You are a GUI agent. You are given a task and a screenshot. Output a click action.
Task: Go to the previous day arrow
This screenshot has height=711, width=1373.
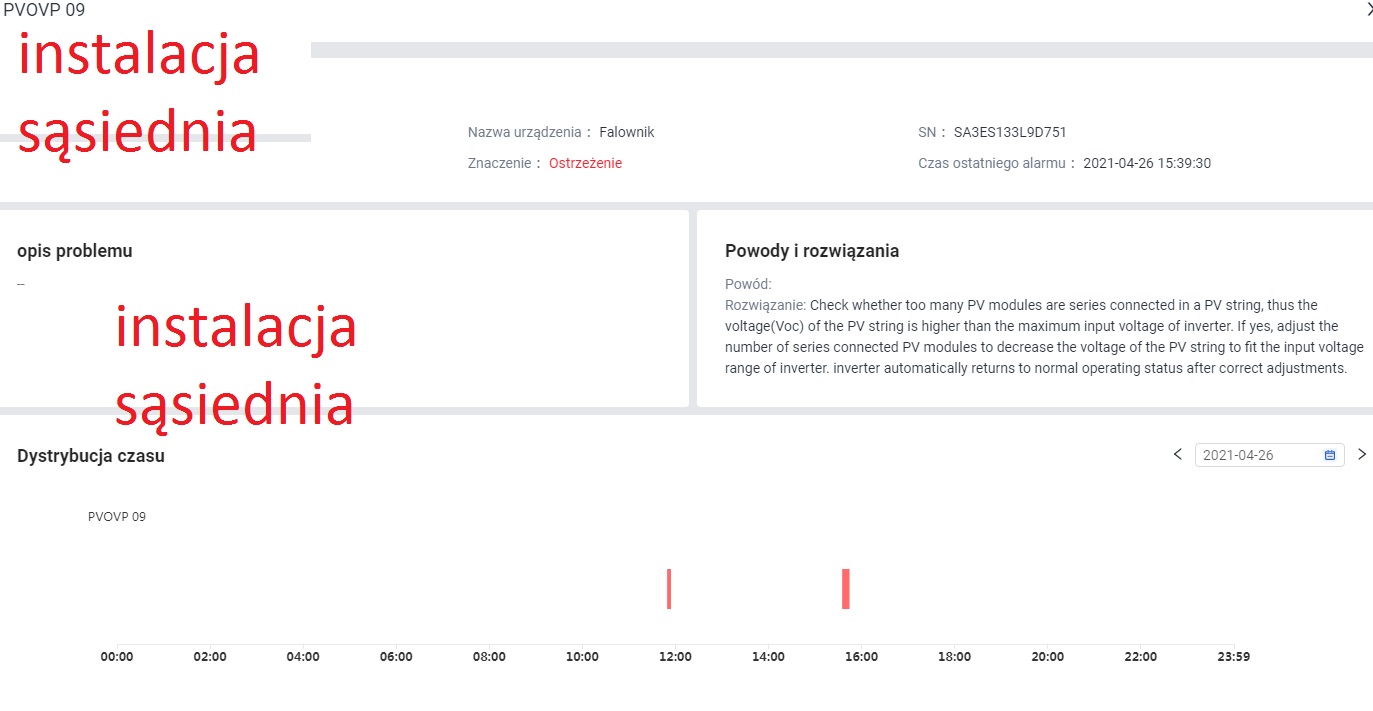1178,455
